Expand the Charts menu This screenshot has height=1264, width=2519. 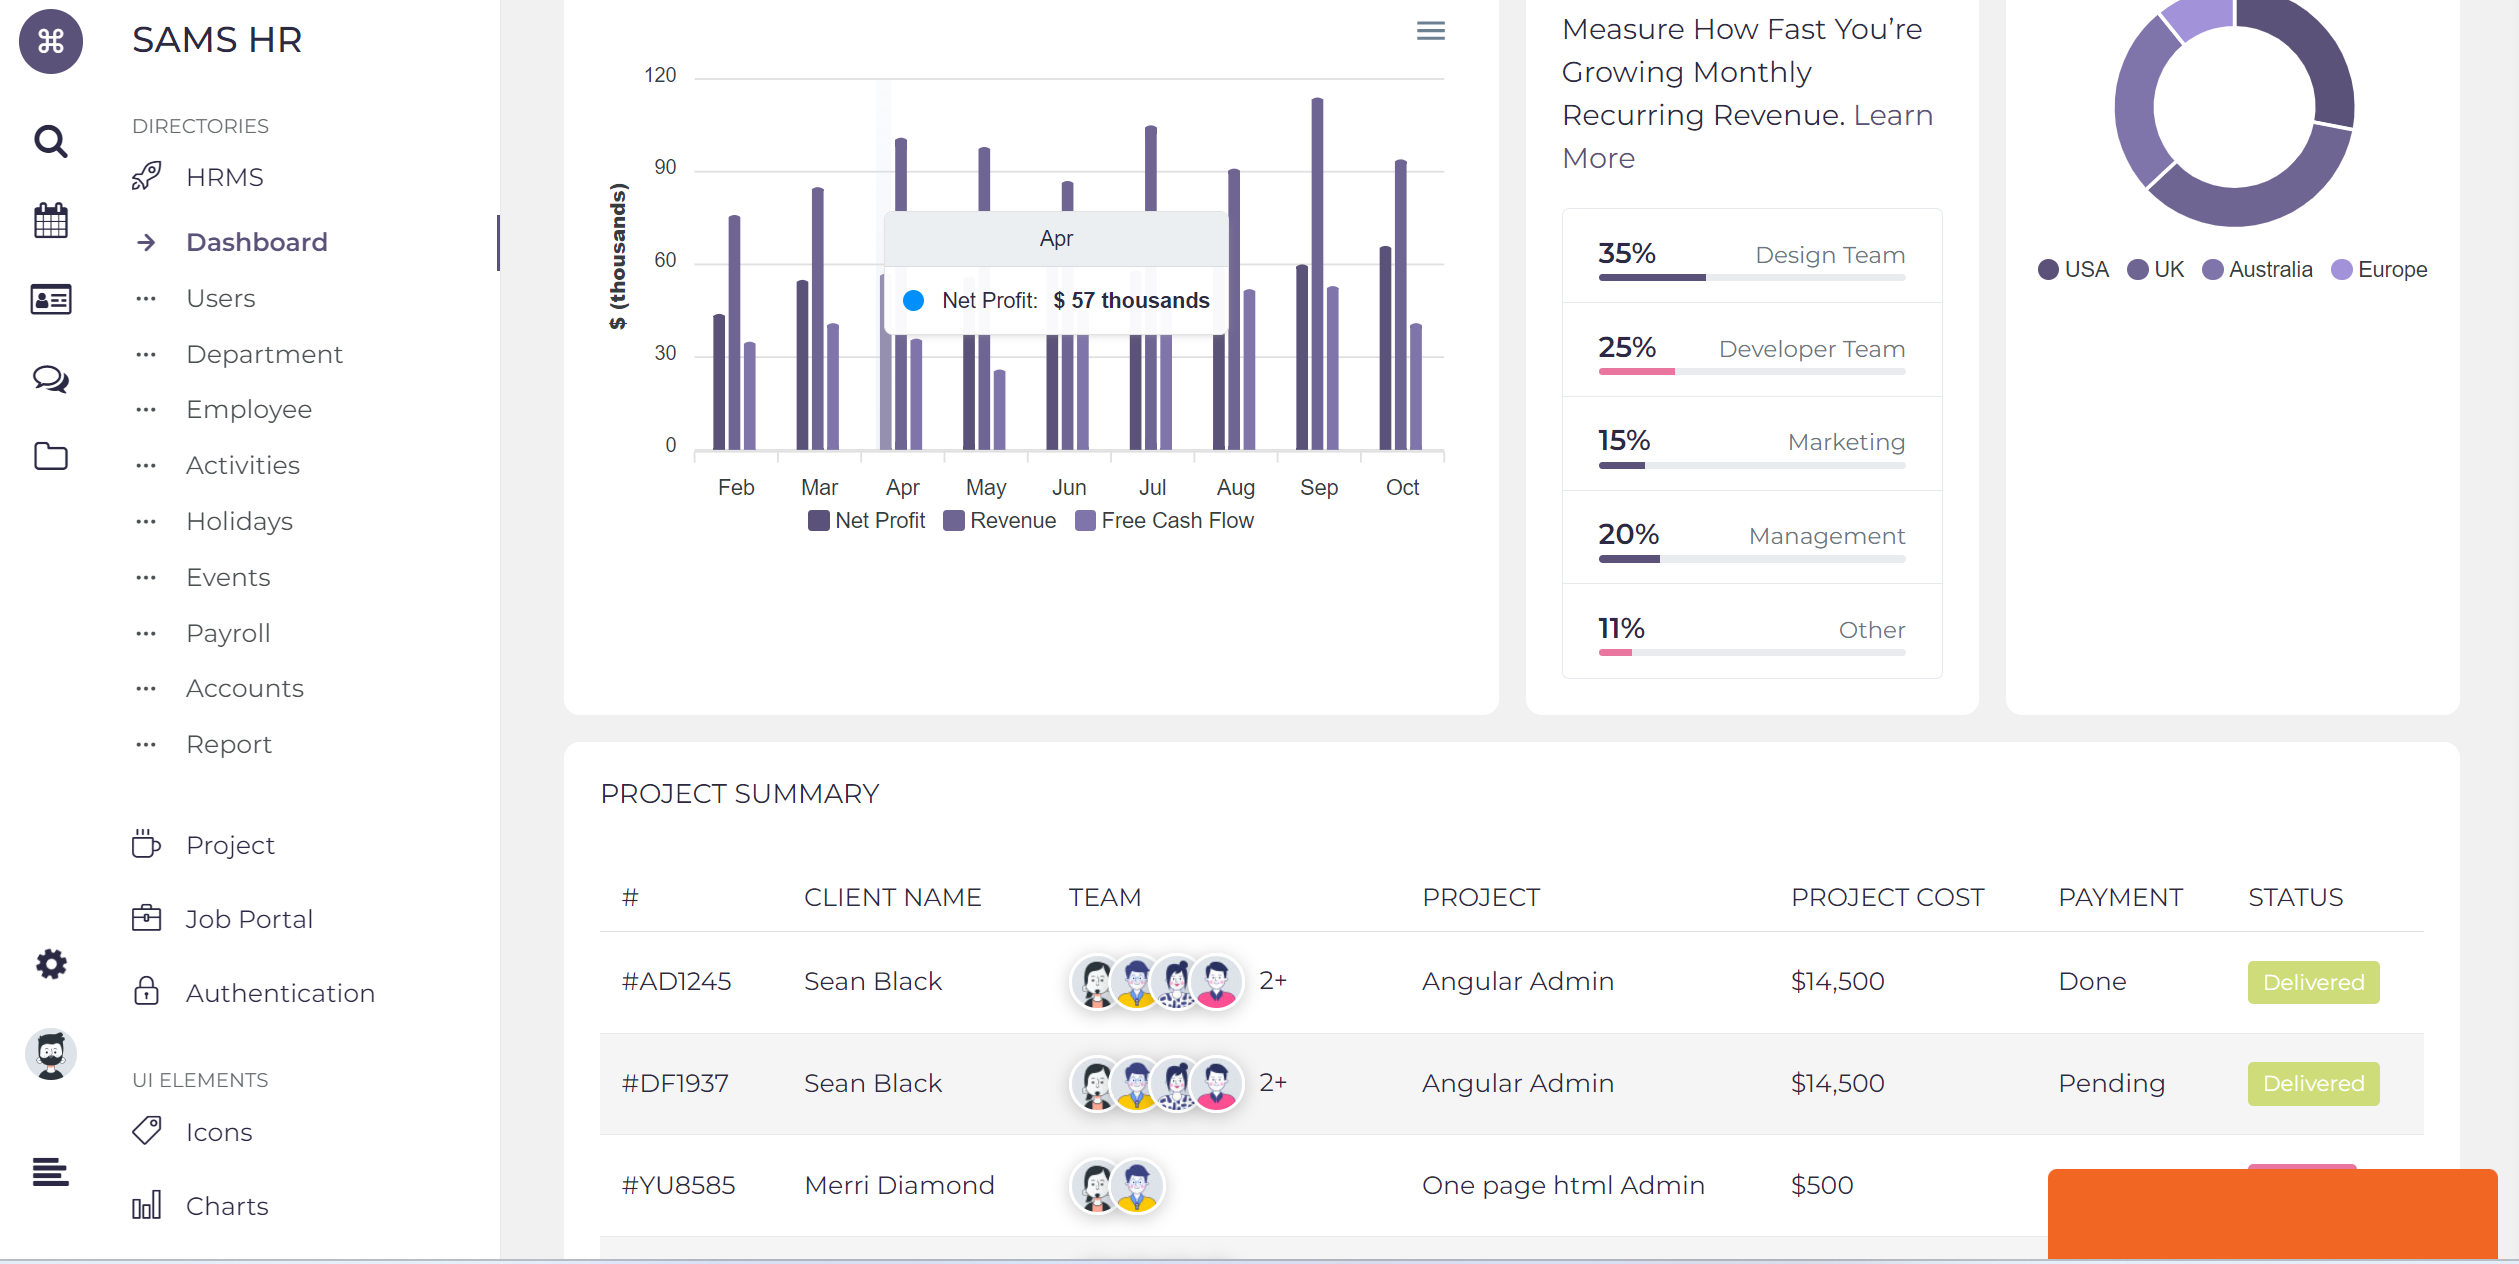227,1206
